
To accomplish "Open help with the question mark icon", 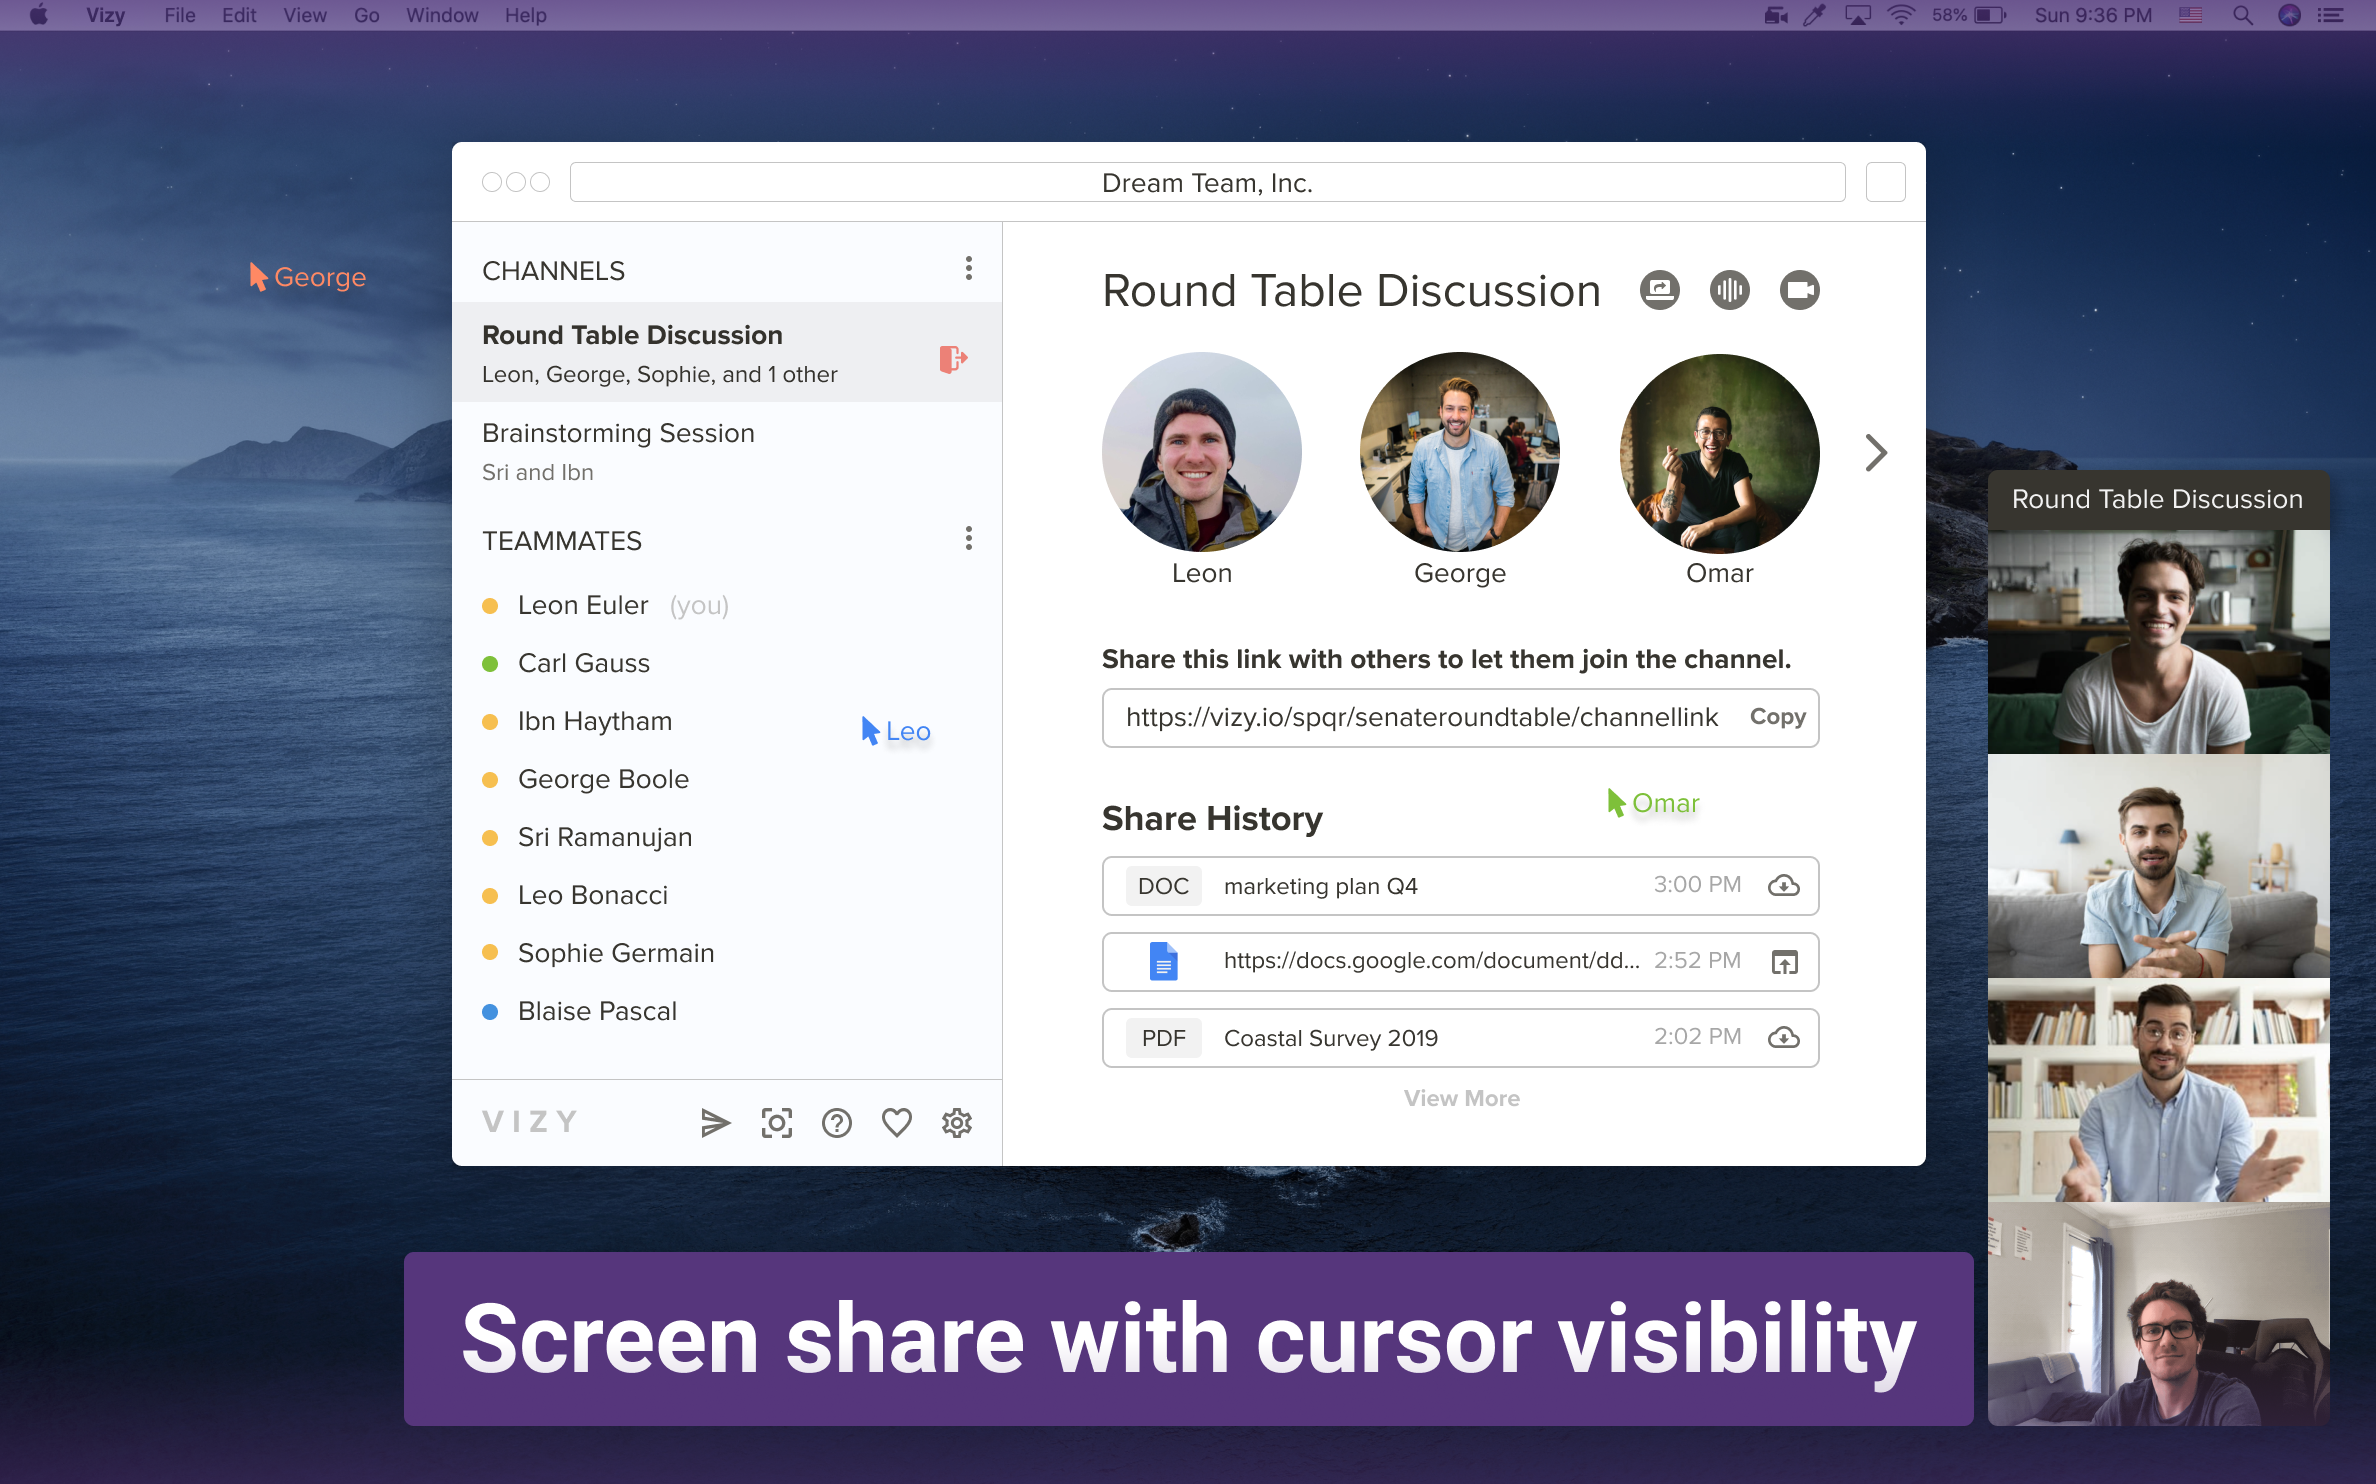I will [x=836, y=1123].
